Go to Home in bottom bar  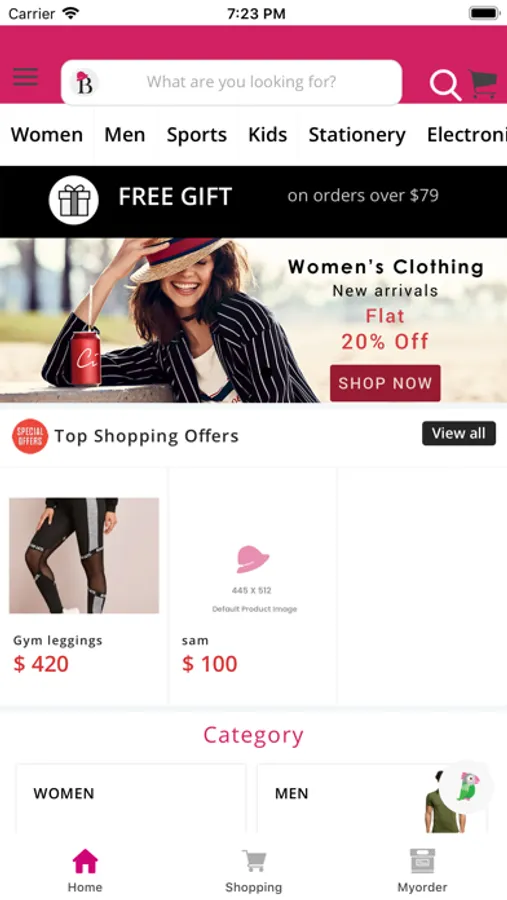[x=85, y=871]
